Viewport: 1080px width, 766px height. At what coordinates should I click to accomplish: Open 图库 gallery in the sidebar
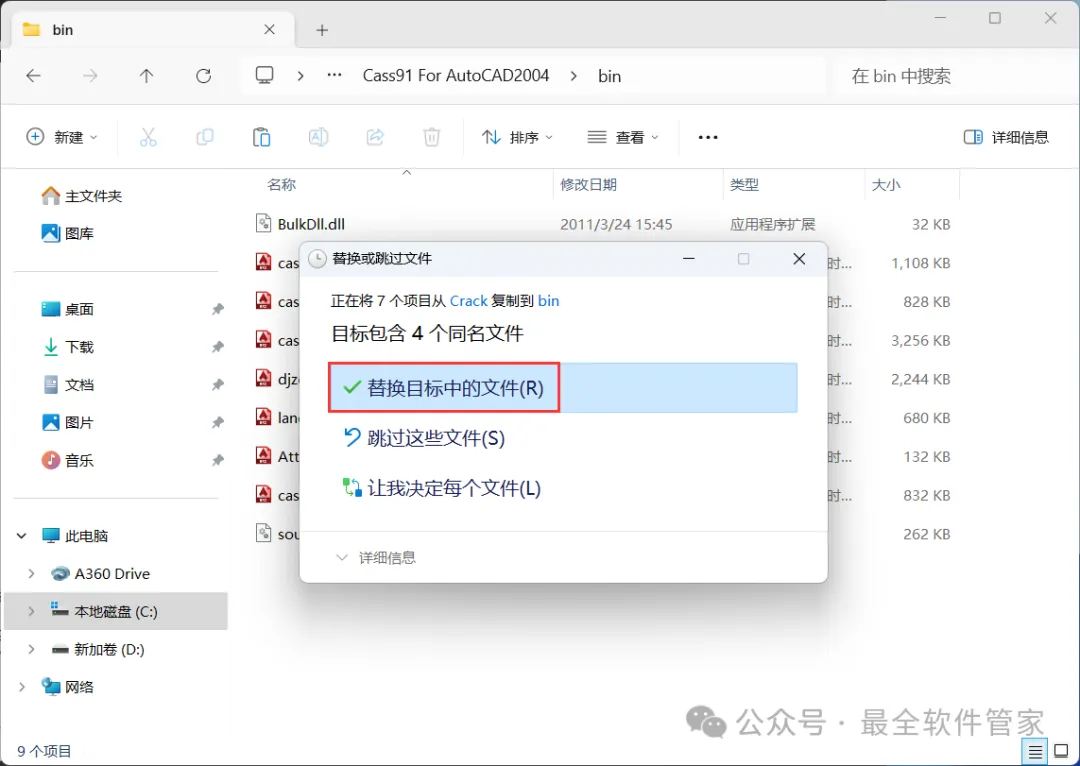68,234
